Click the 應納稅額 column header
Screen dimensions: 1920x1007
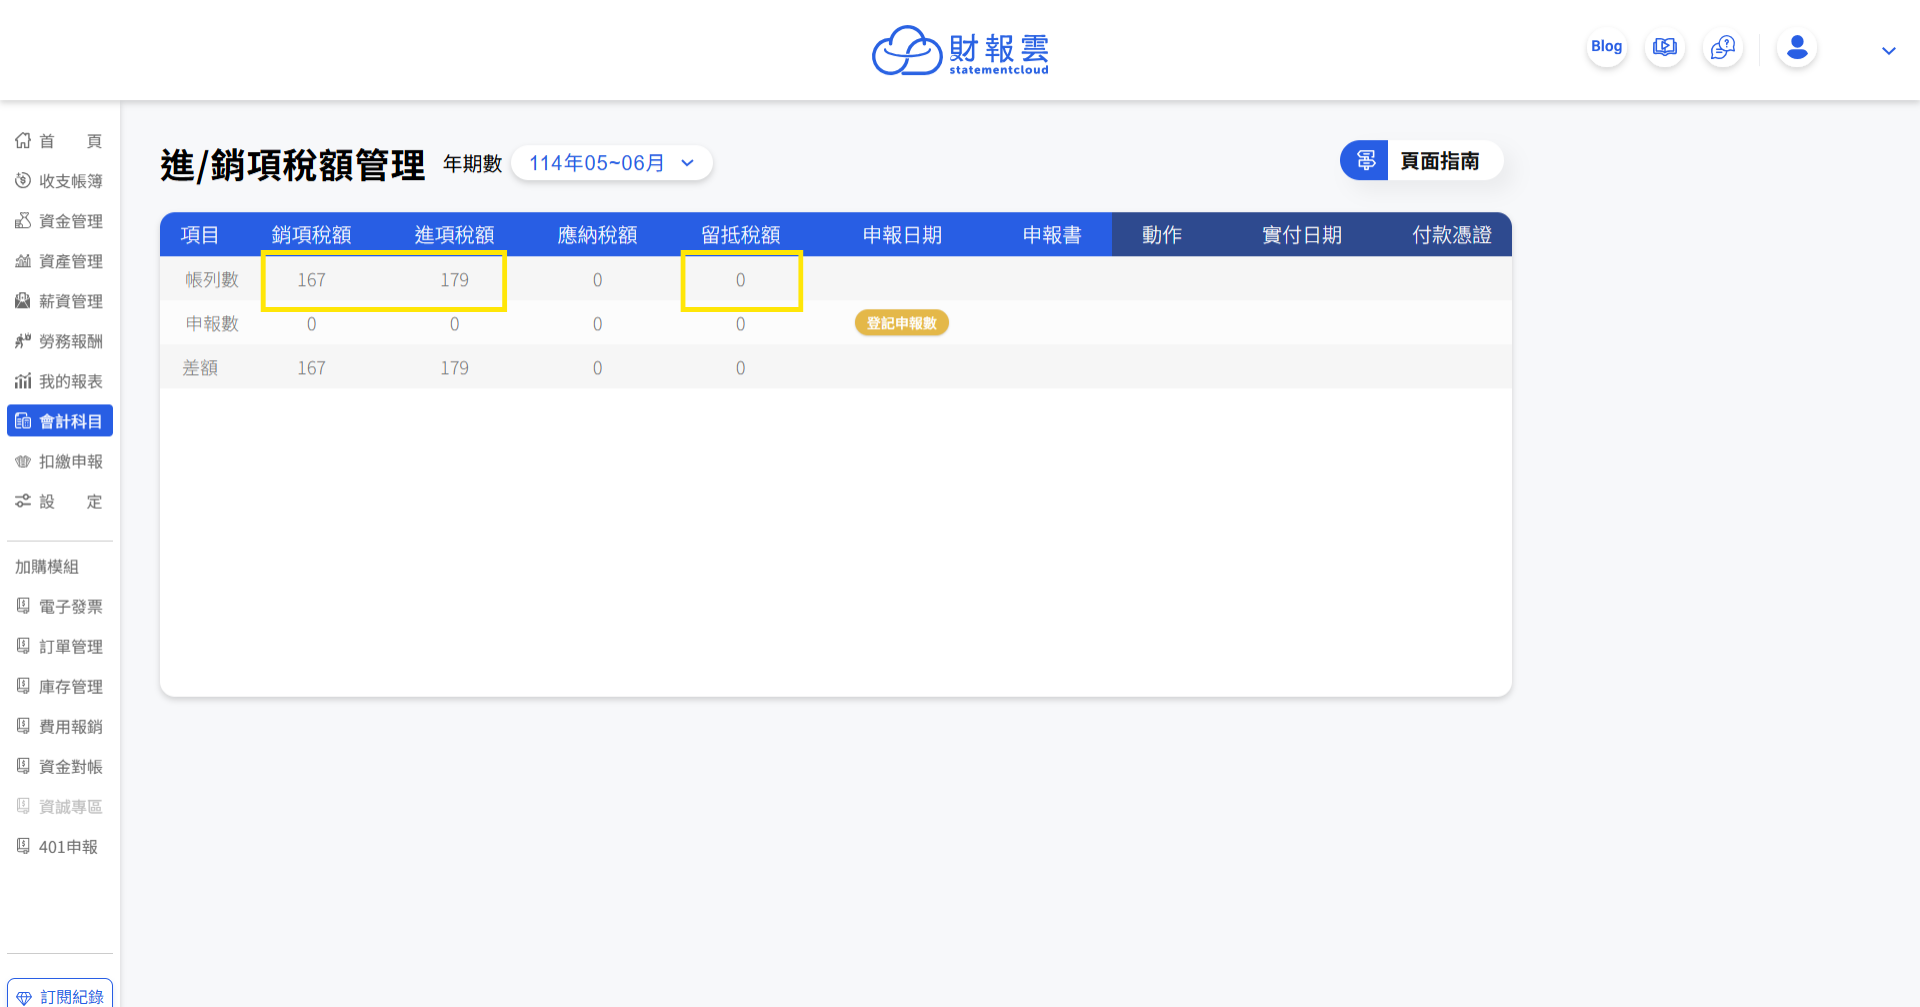(597, 235)
